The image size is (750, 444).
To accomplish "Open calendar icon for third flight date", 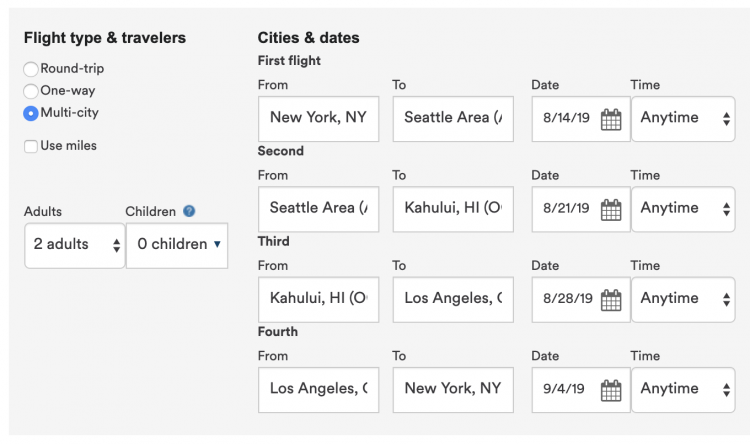I will pyautogui.click(x=611, y=299).
